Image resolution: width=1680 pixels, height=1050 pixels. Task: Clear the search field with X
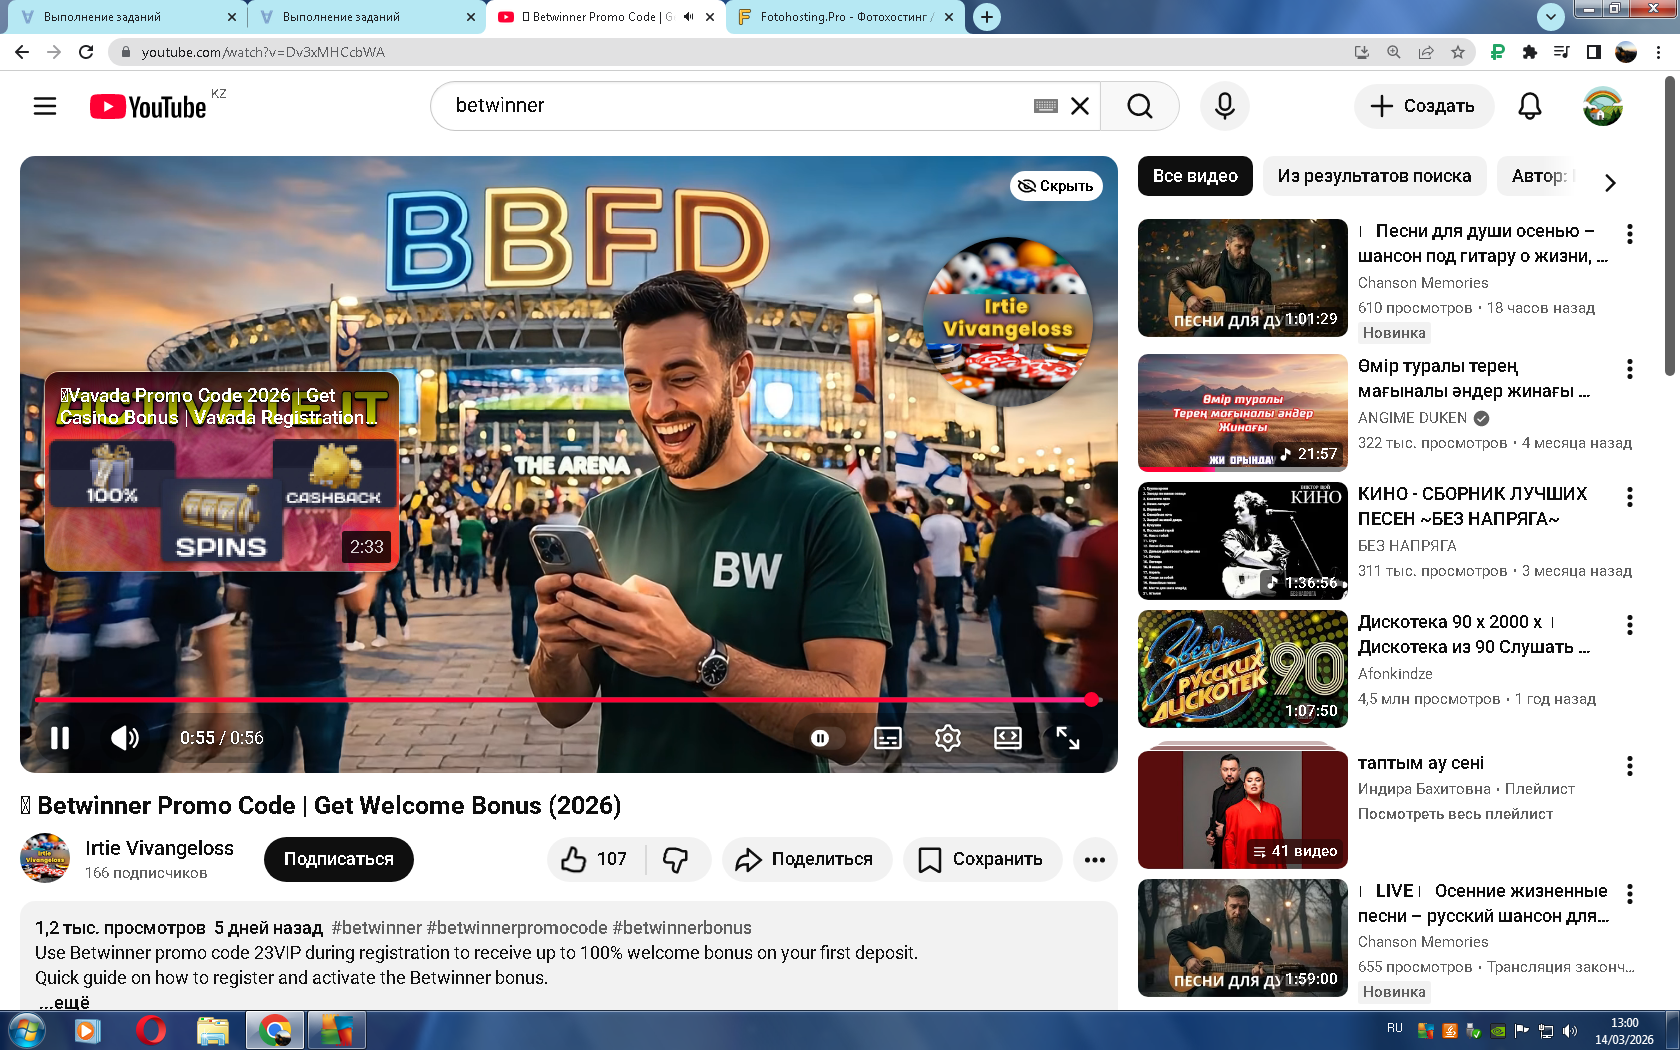(1080, 106)
